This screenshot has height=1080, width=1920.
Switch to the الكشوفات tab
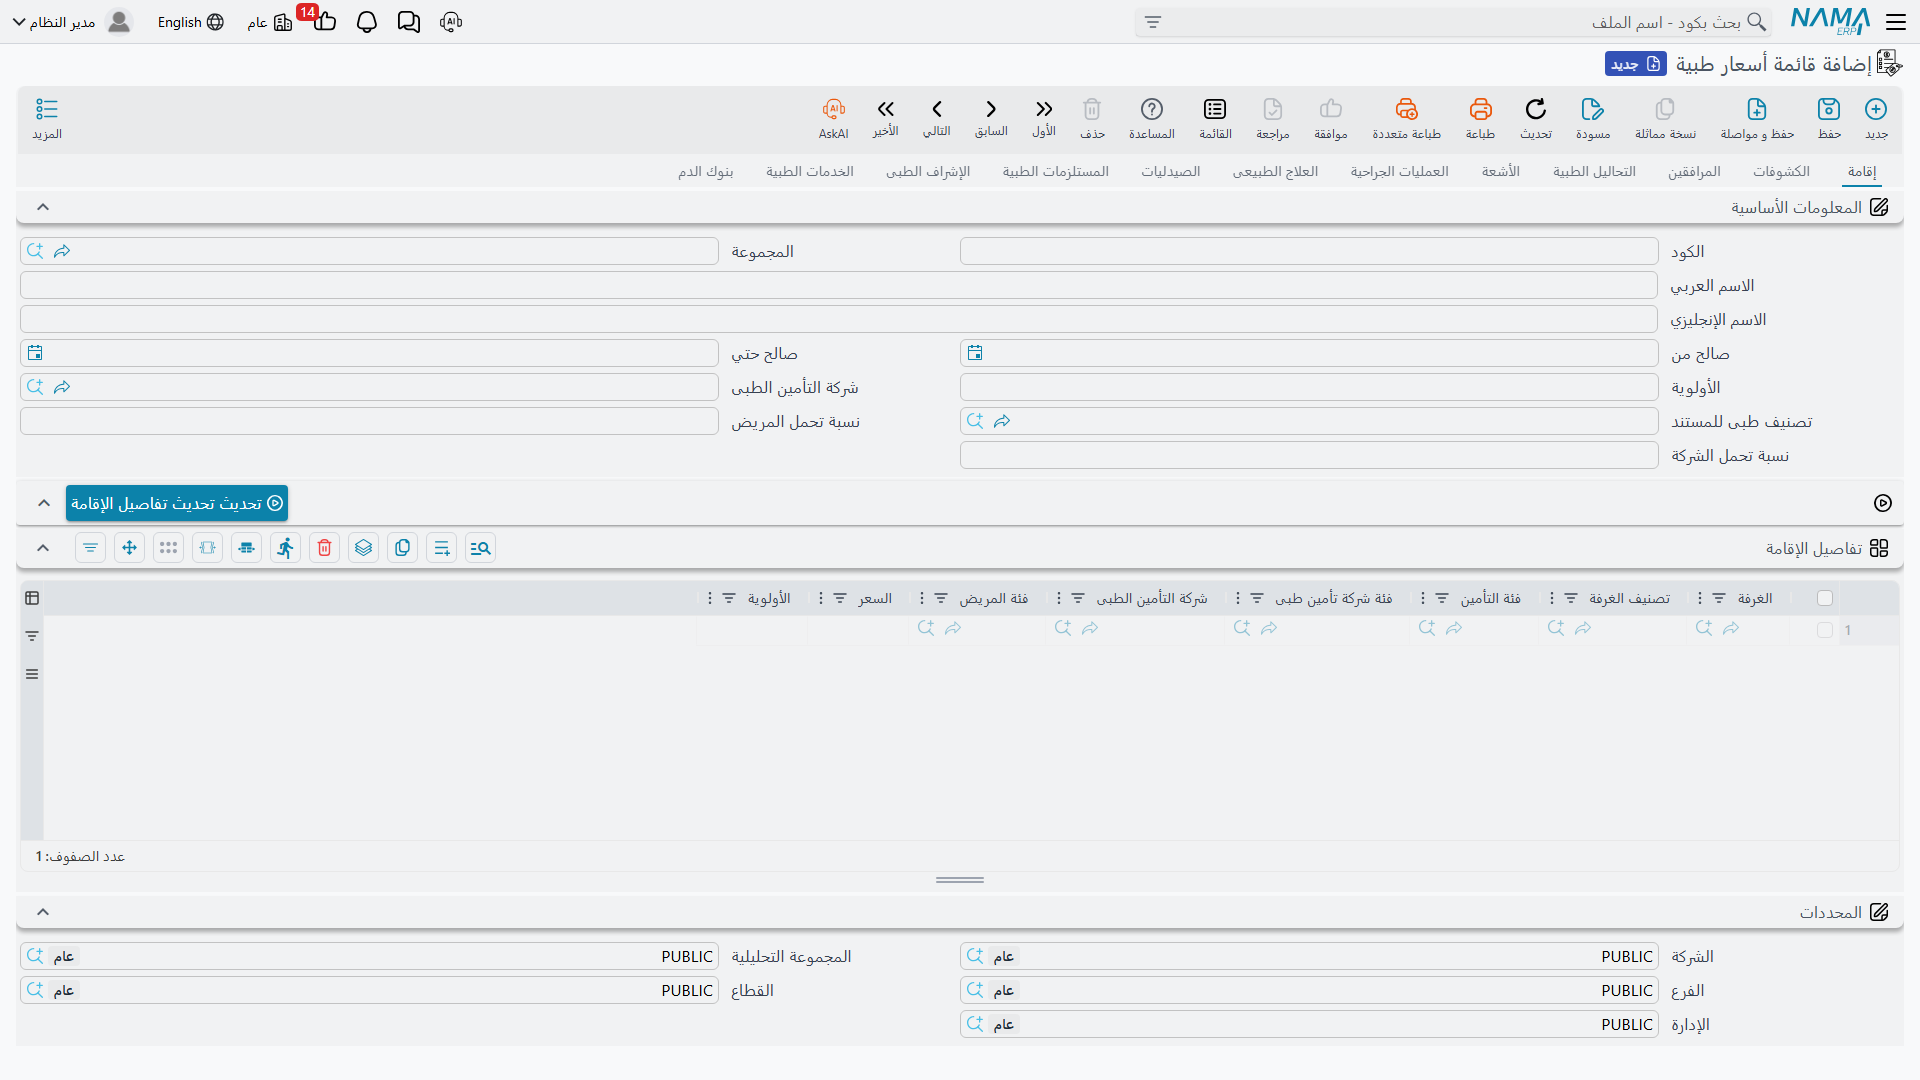1781,171
